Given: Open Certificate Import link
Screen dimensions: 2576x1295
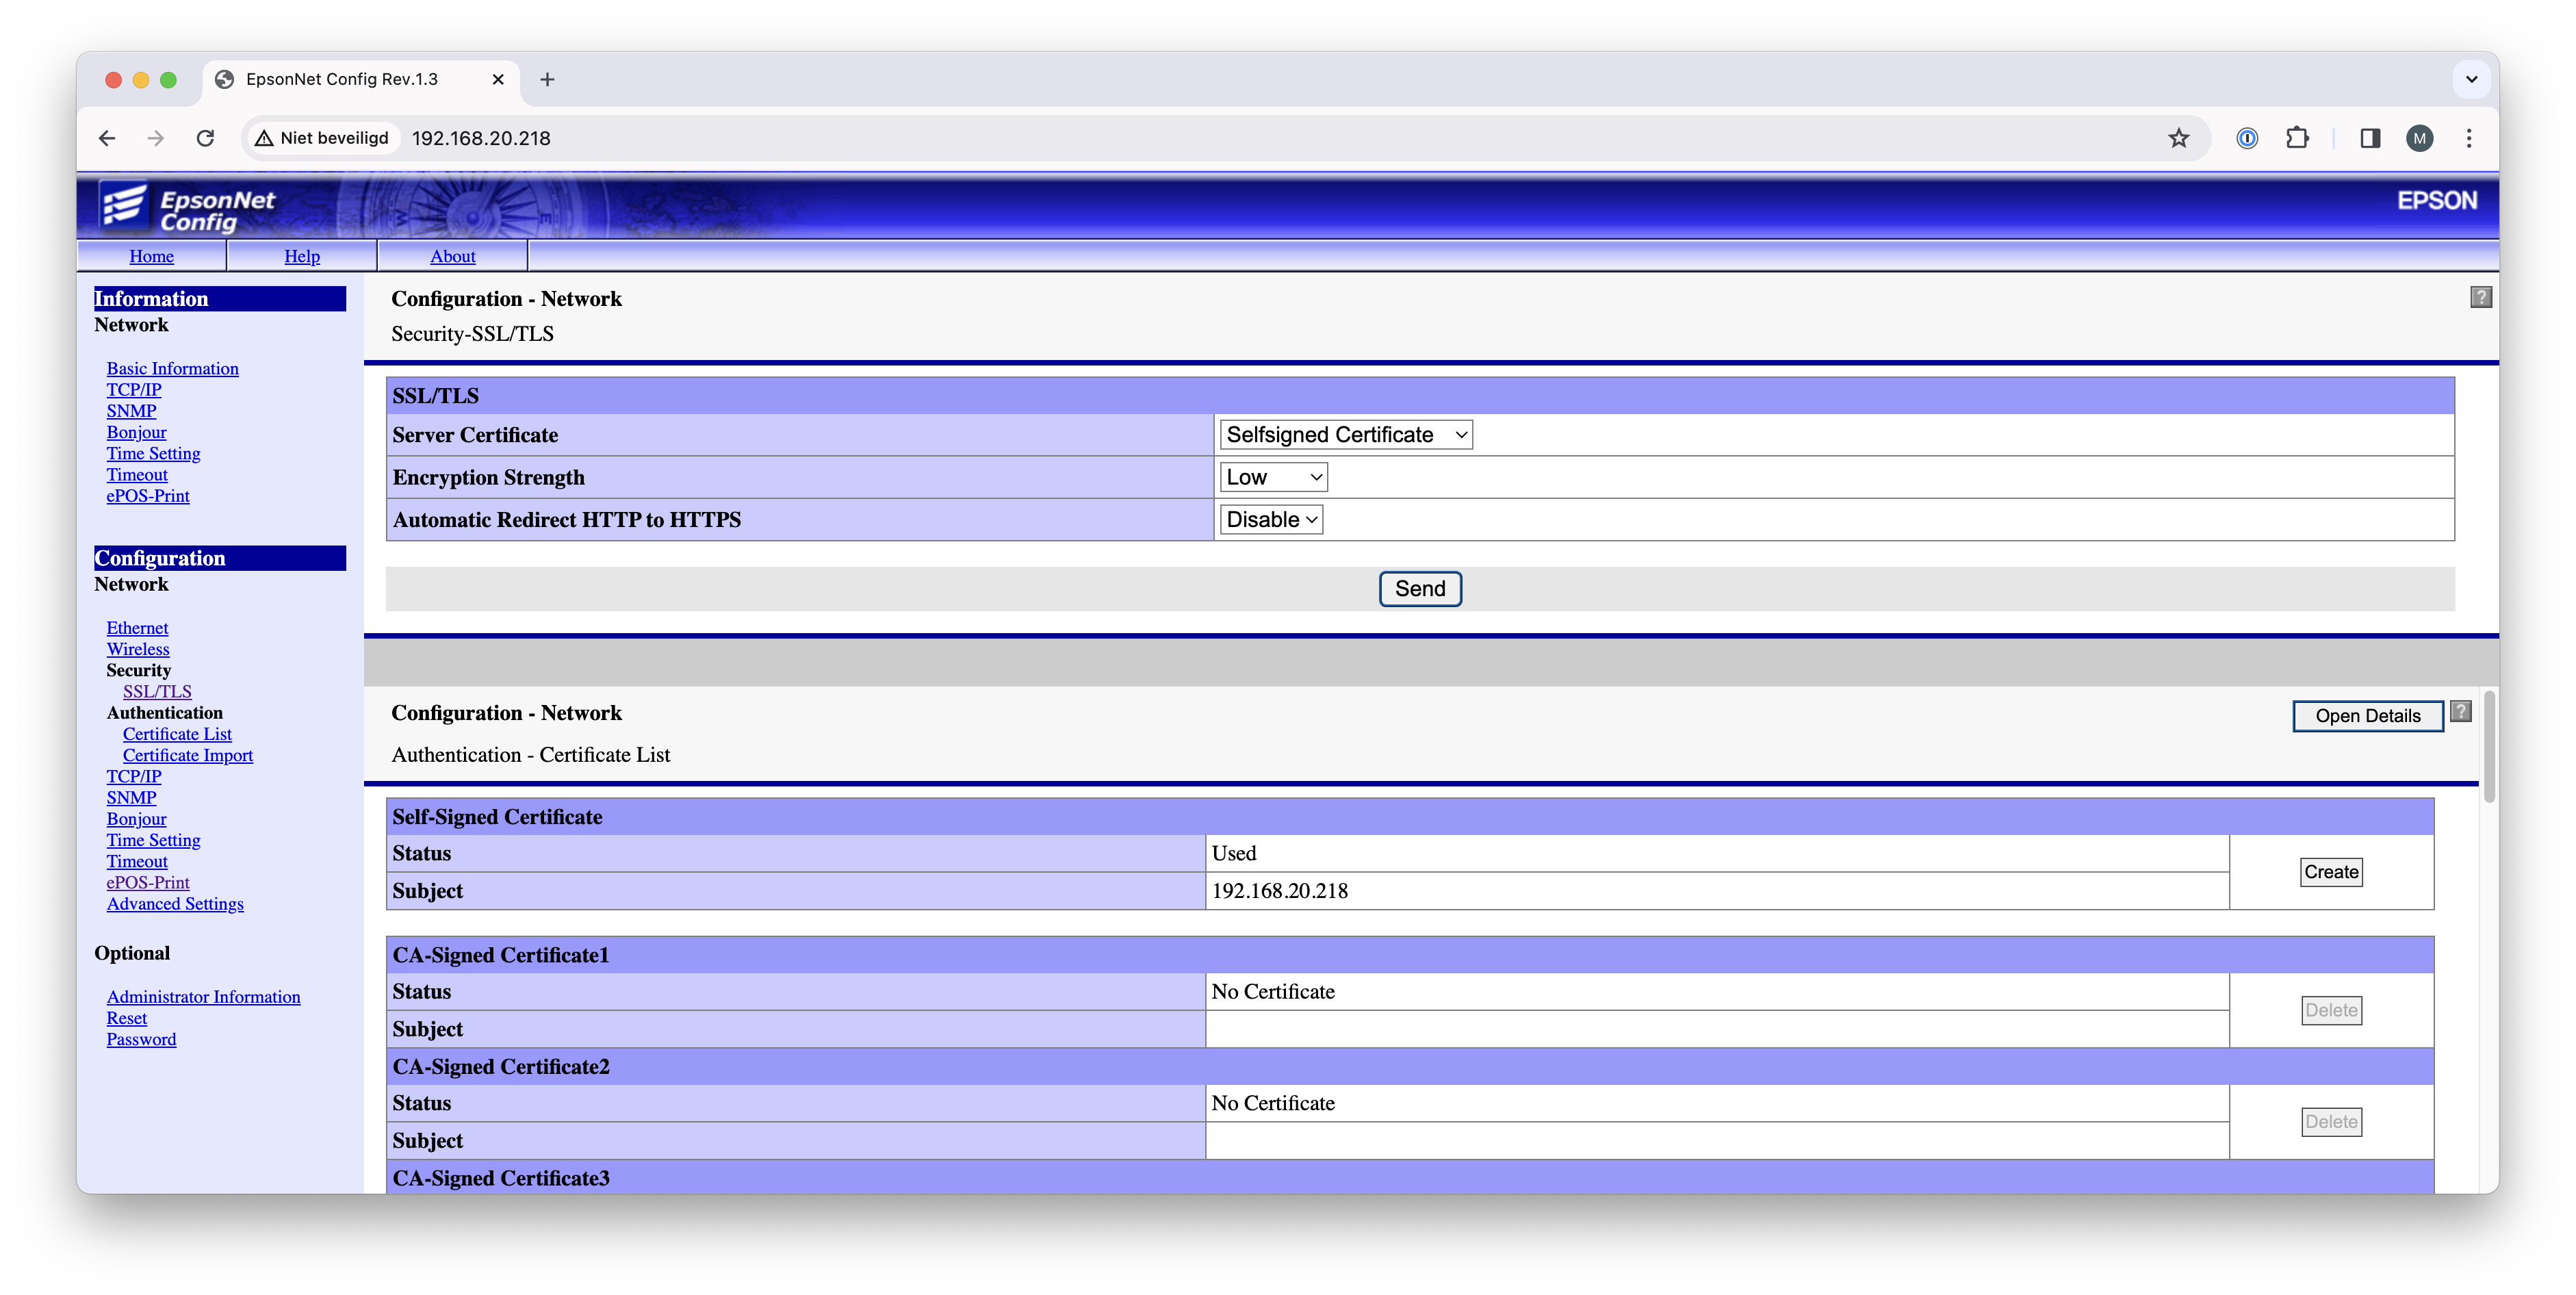Looking at the screenshot, I should point(188,755).
